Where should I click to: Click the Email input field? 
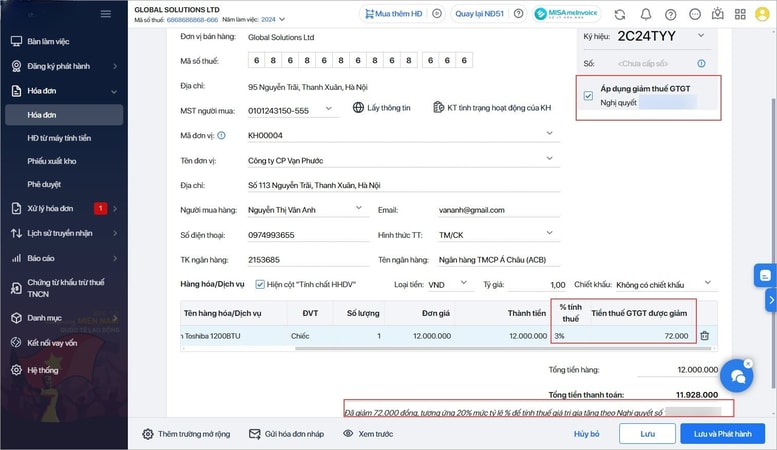(x=495, y=209)
